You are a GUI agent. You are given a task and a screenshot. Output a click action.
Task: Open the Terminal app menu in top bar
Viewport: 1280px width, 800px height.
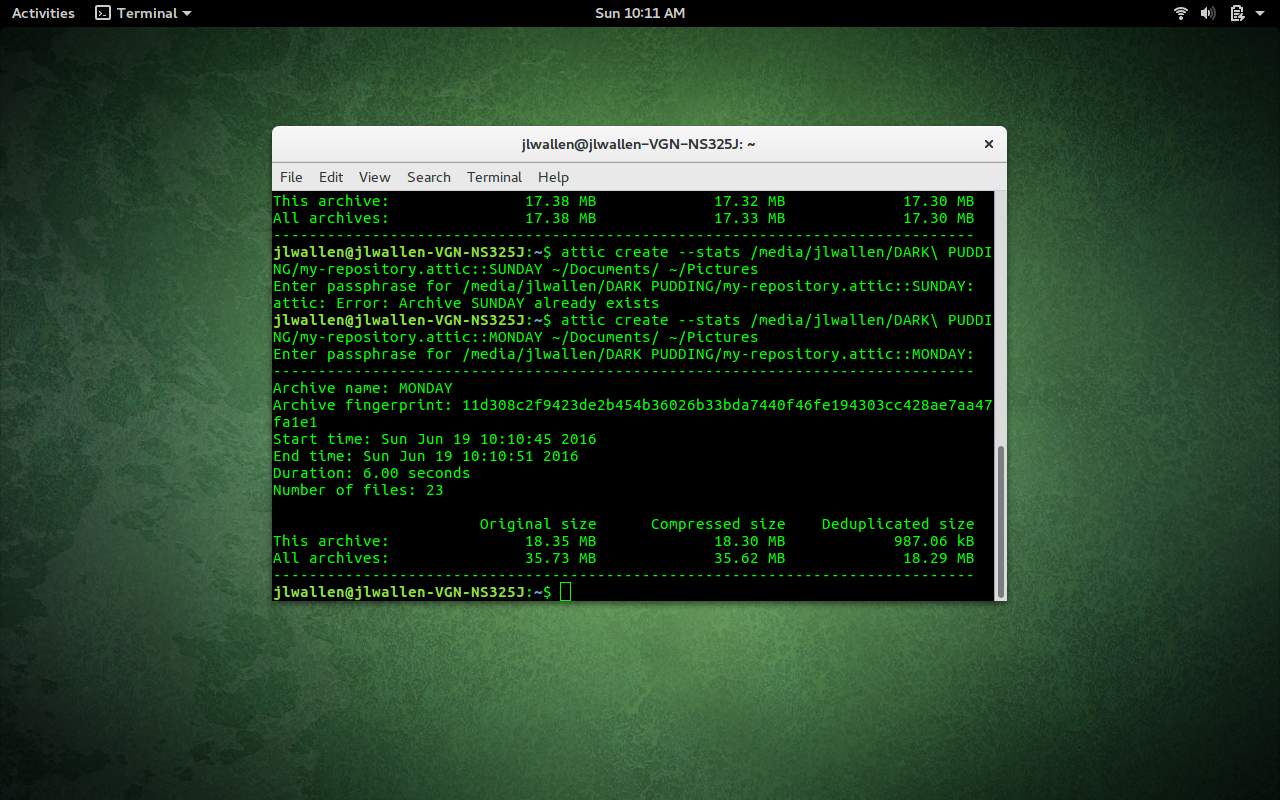[x=143, y=13]
